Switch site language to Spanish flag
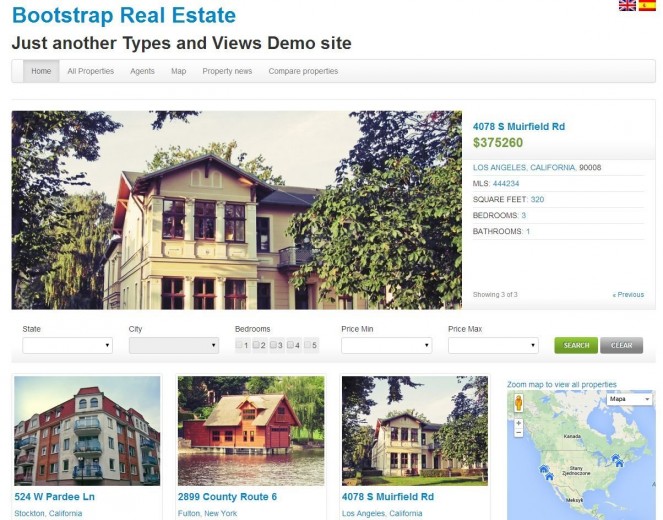663x520 pixels. 647,5
